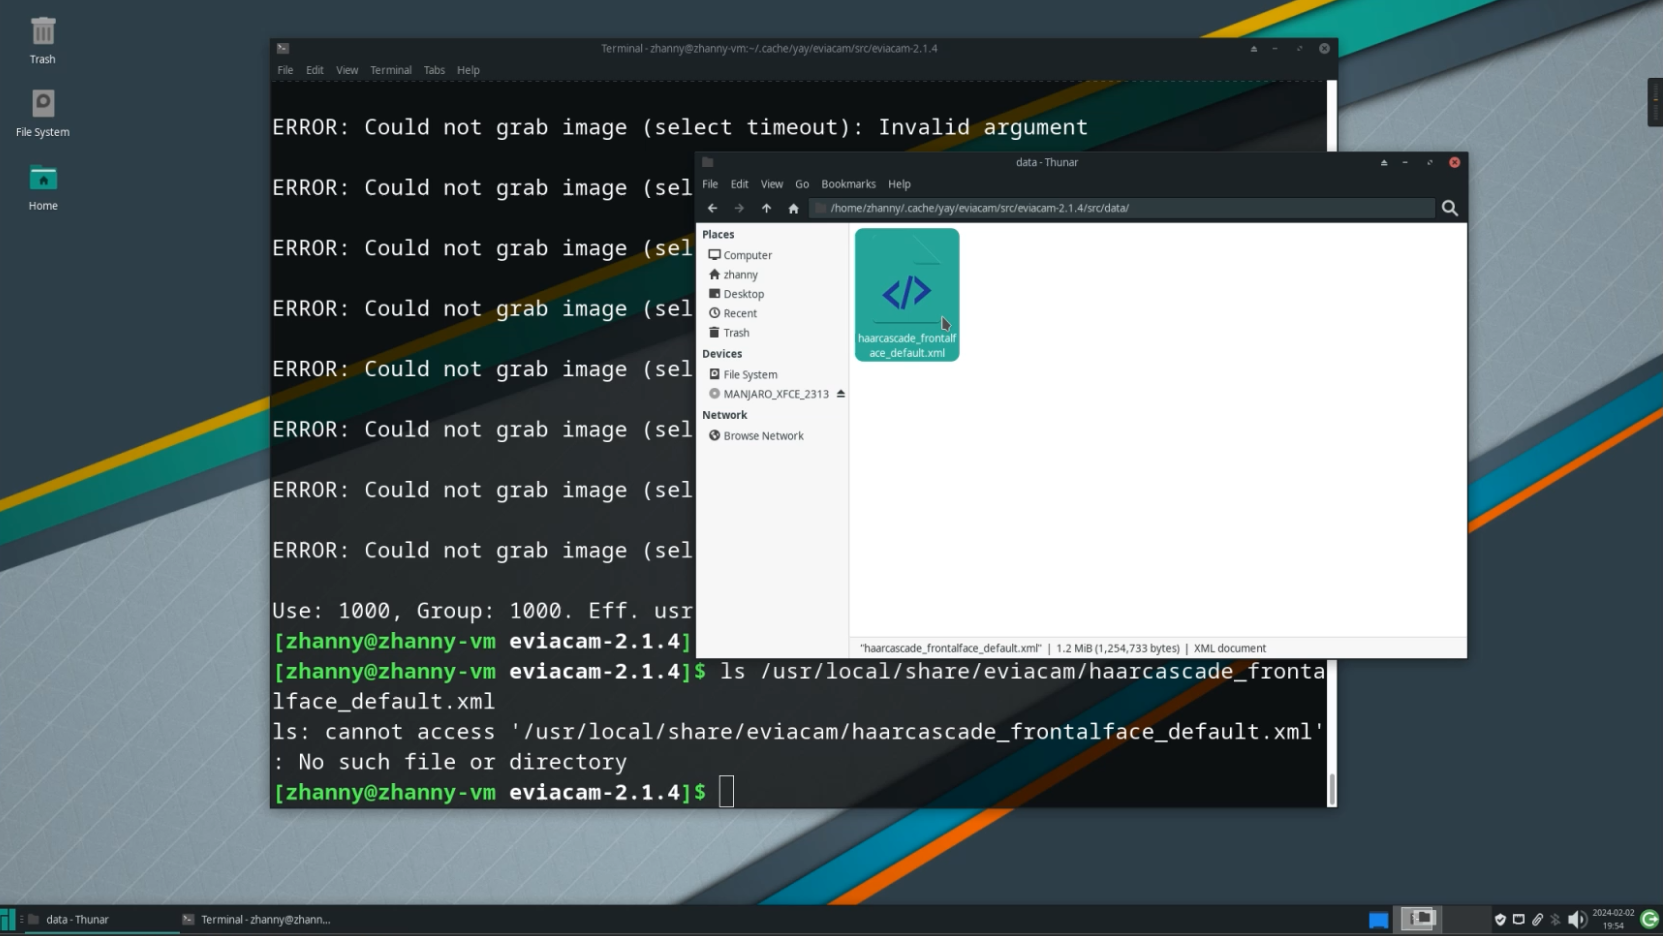The width and height of the screenshot is (1663, 936).
Task: Click the 'data - Thunar' title bar text
Action: pos(1047,162)
